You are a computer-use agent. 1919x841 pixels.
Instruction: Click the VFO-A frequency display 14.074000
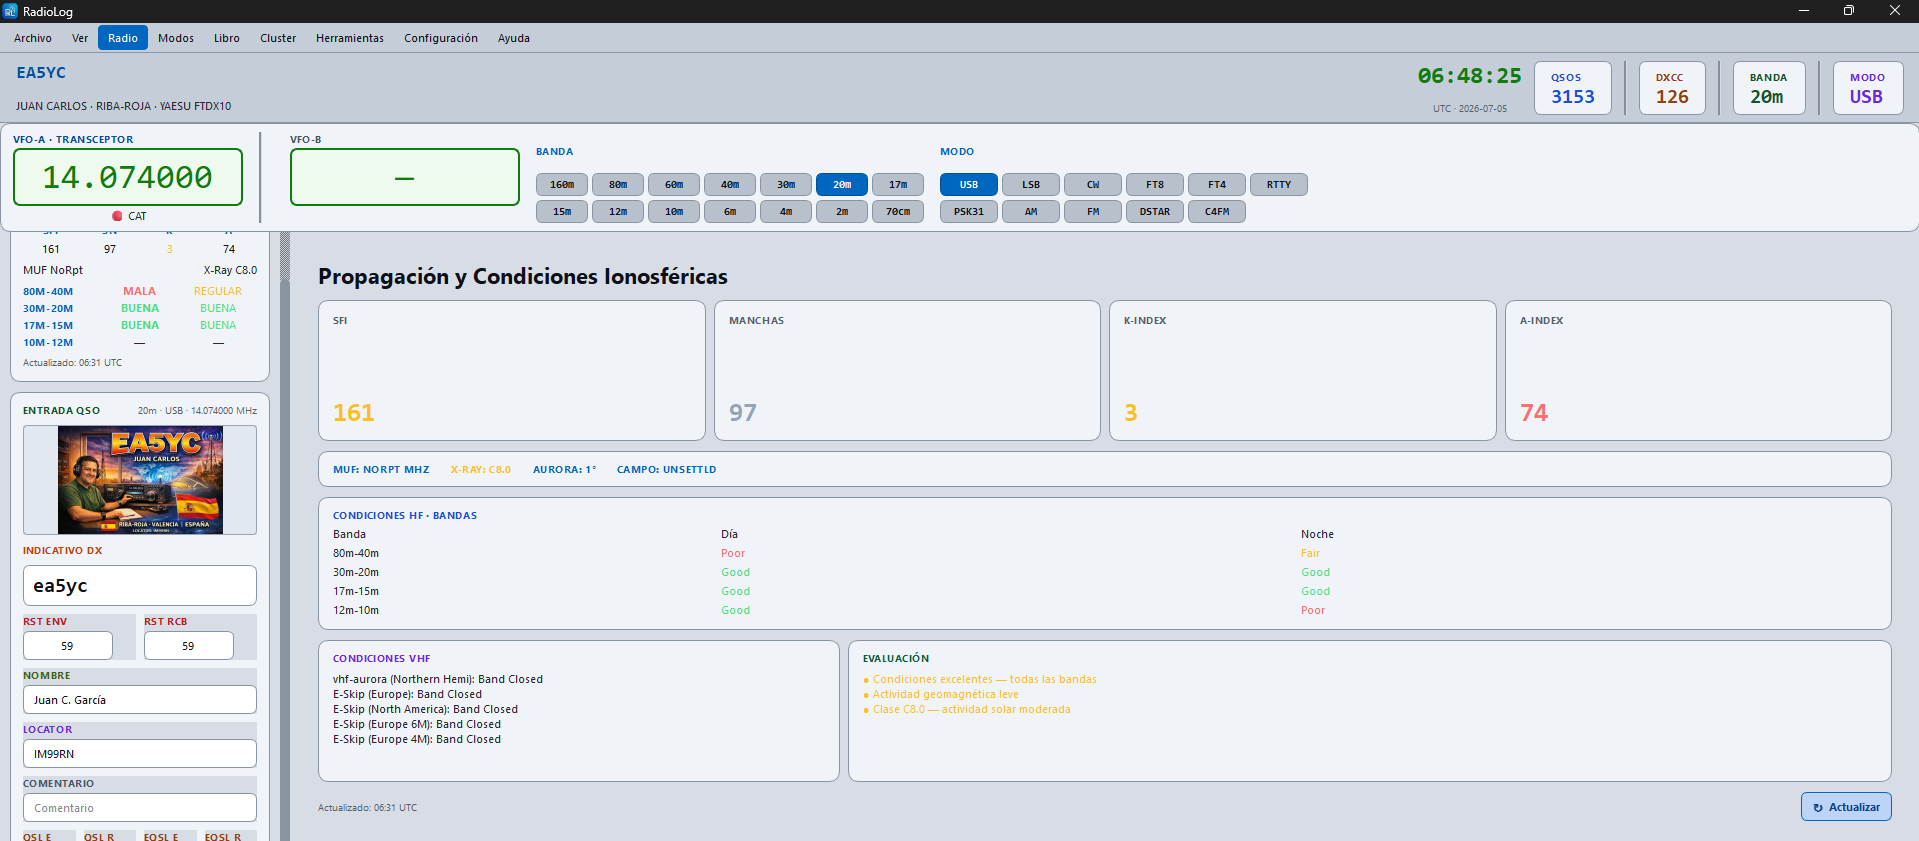(x=128, y=177)
